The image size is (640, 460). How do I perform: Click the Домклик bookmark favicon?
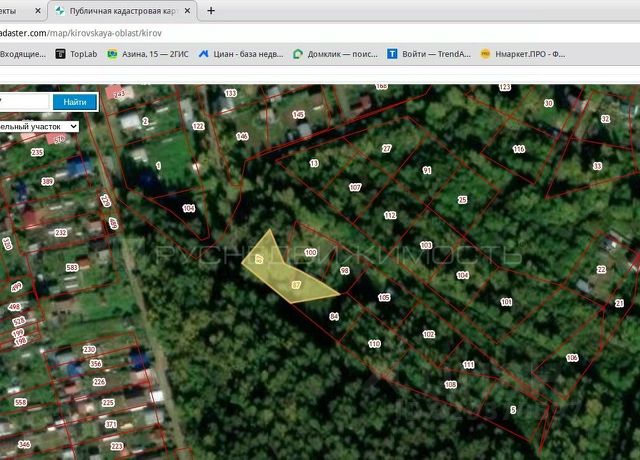298,54
